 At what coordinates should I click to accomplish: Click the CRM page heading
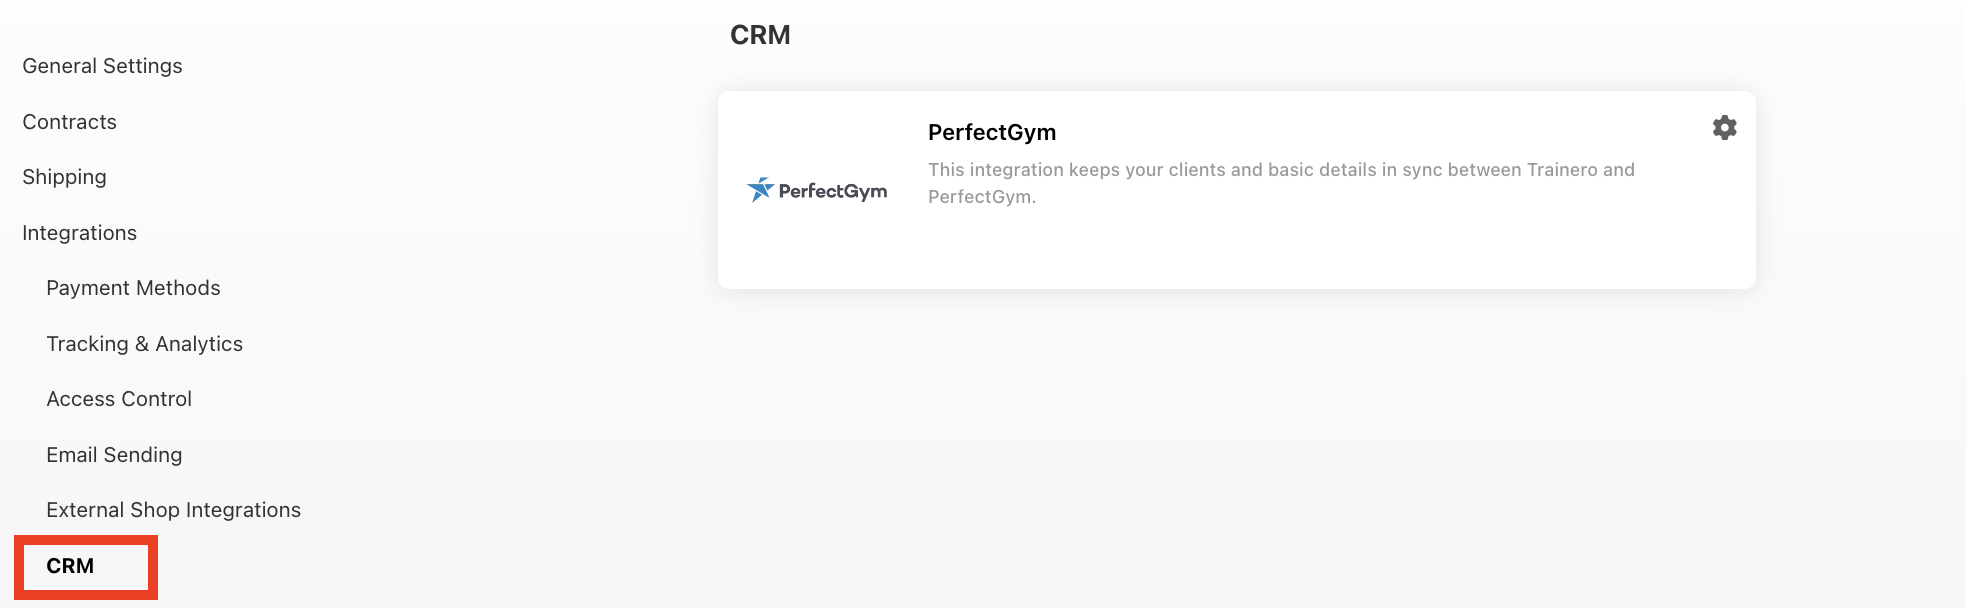760,35
